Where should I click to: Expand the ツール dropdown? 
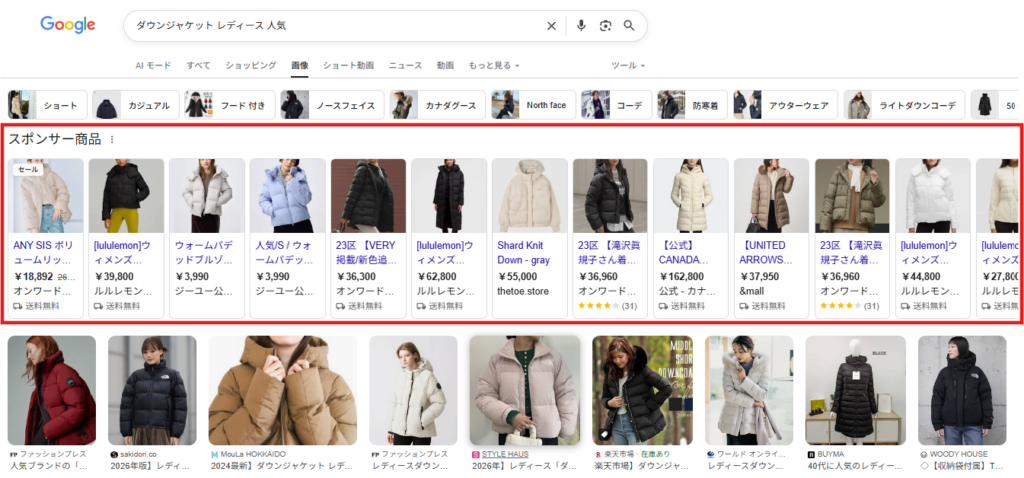pyautogui.click(x=628, y=65)
